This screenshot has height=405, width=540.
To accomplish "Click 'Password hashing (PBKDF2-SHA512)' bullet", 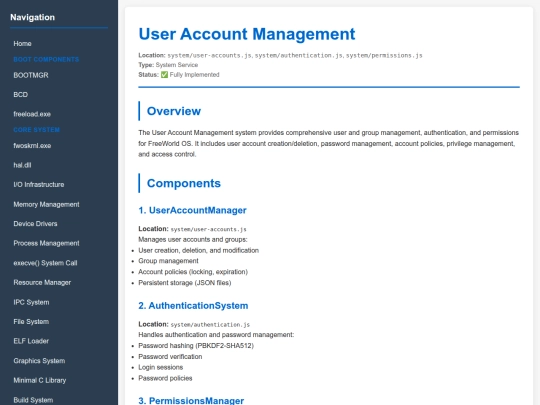I will (x=196, y=346).
